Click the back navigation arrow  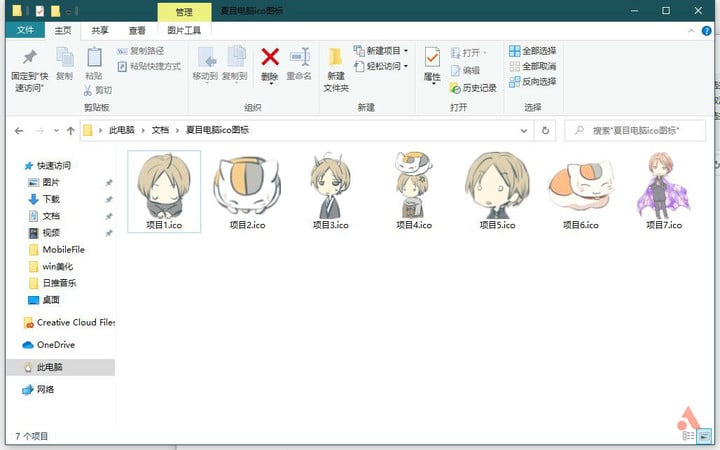point(19,131)
